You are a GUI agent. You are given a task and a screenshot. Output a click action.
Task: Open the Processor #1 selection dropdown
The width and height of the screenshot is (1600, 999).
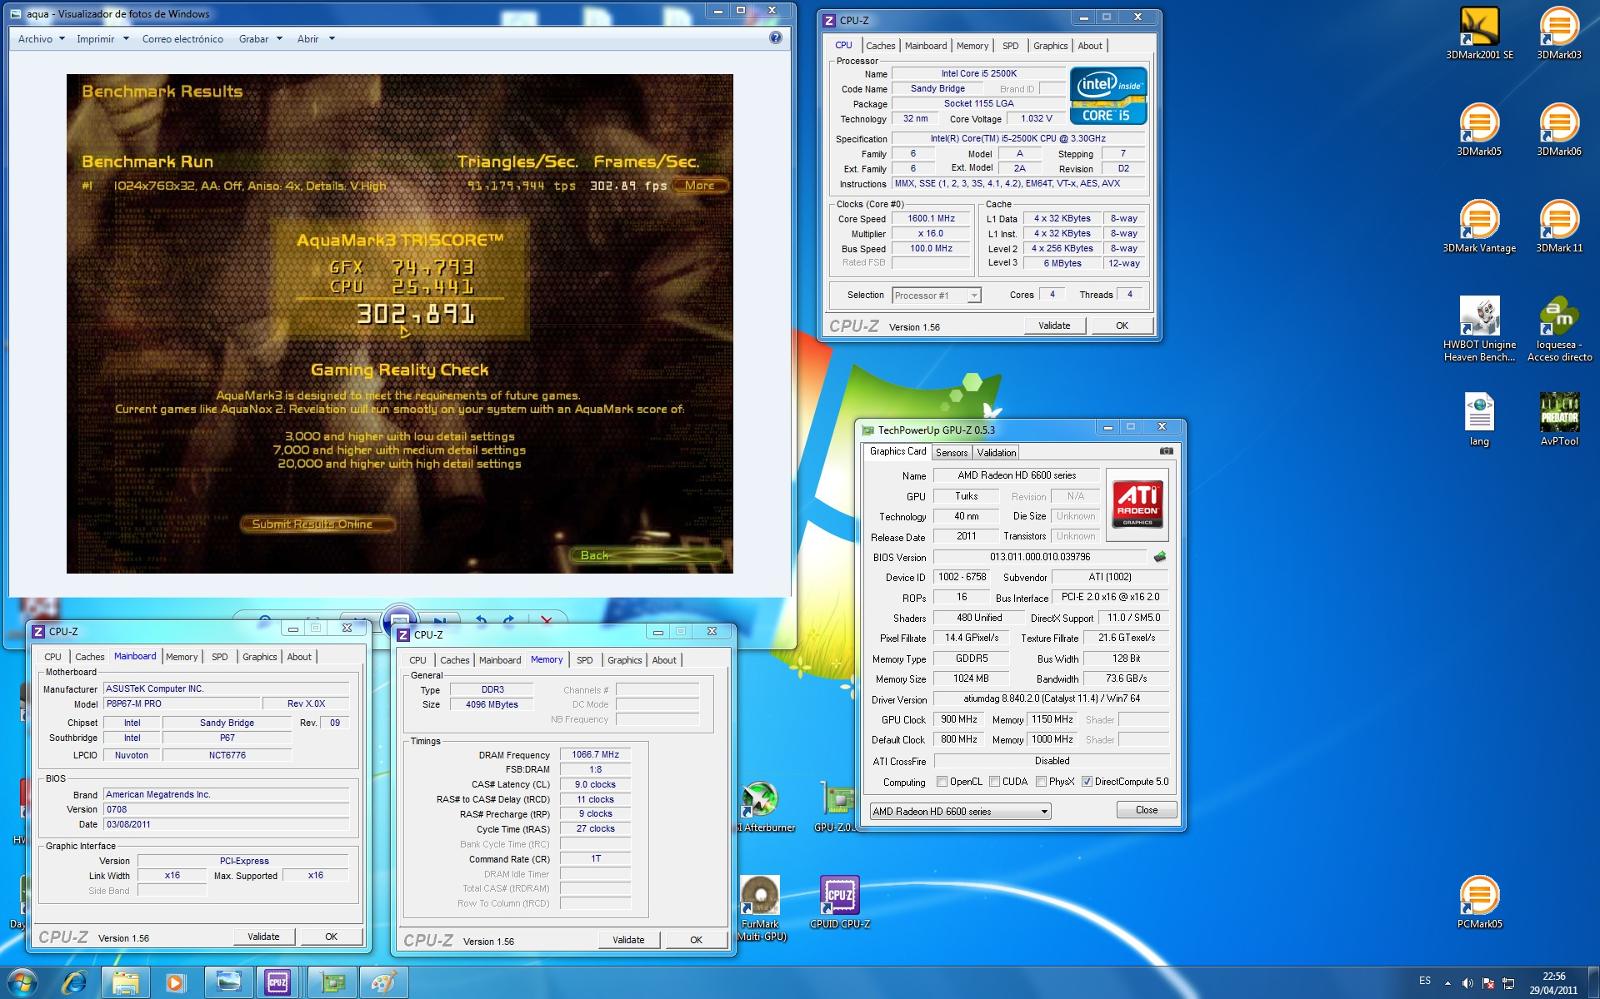[x=936, y=295]
